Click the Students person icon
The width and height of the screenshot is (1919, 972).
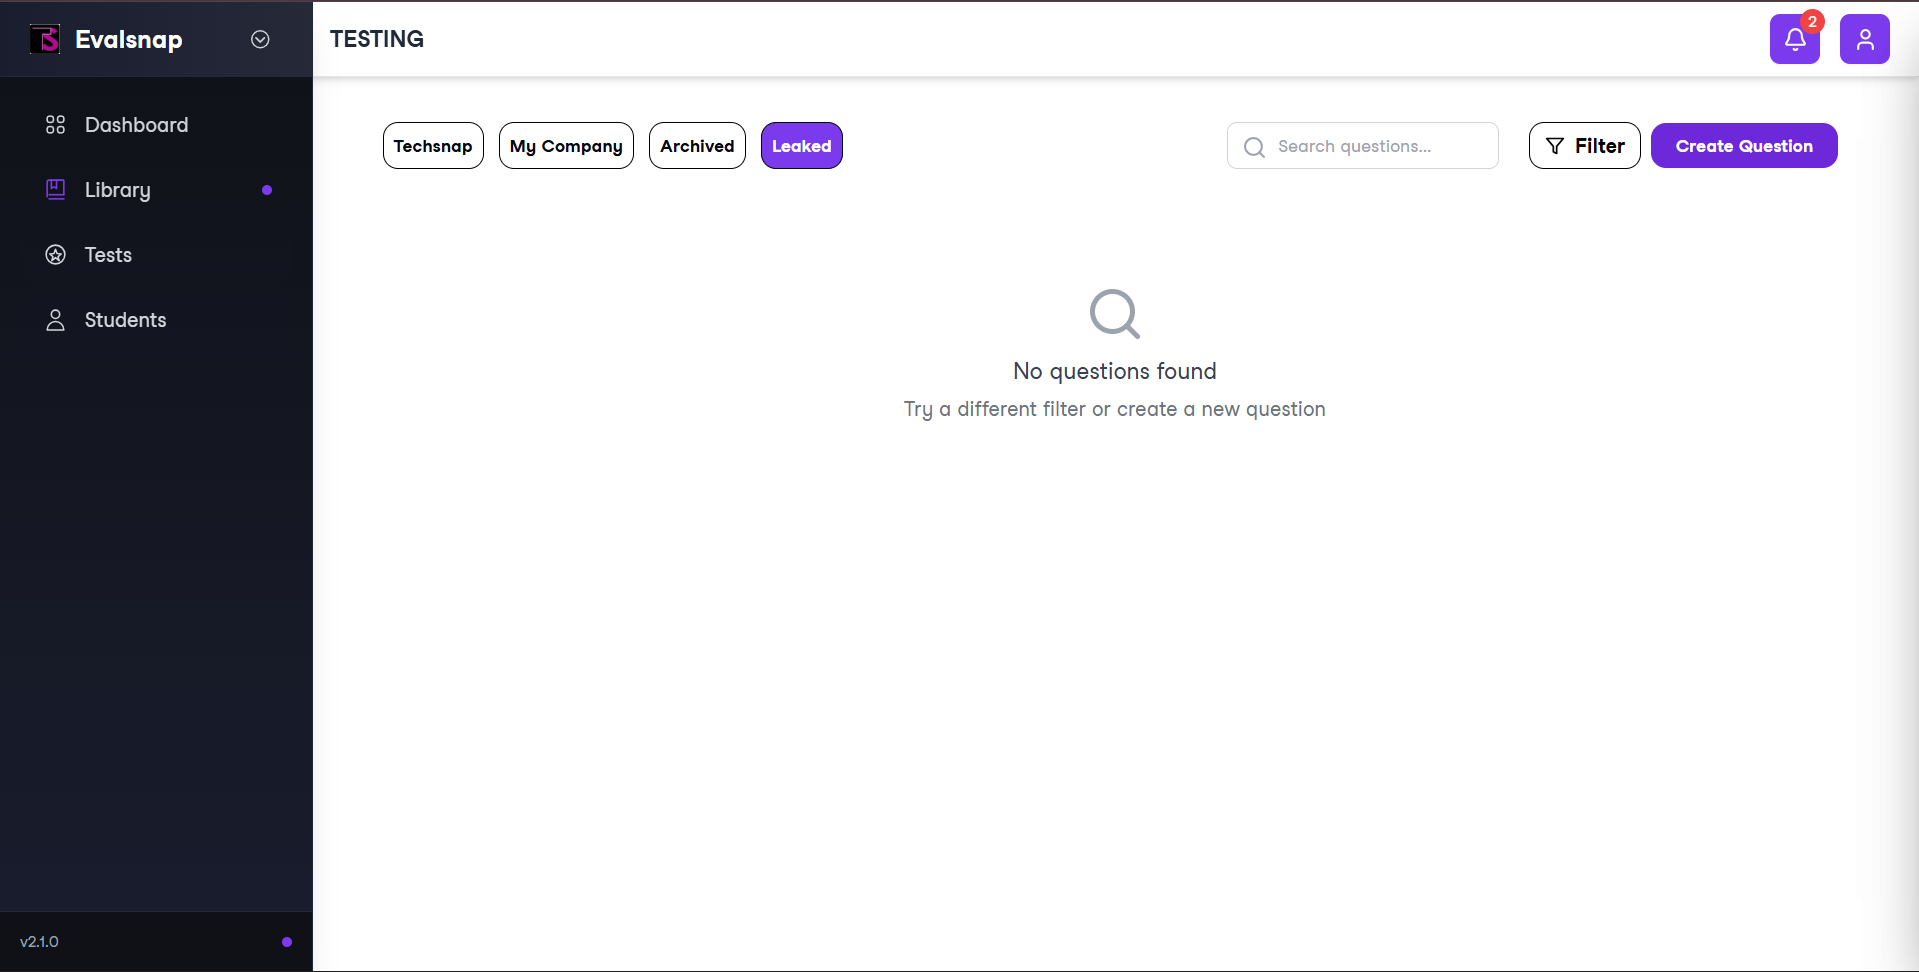(x=56, y=320)
